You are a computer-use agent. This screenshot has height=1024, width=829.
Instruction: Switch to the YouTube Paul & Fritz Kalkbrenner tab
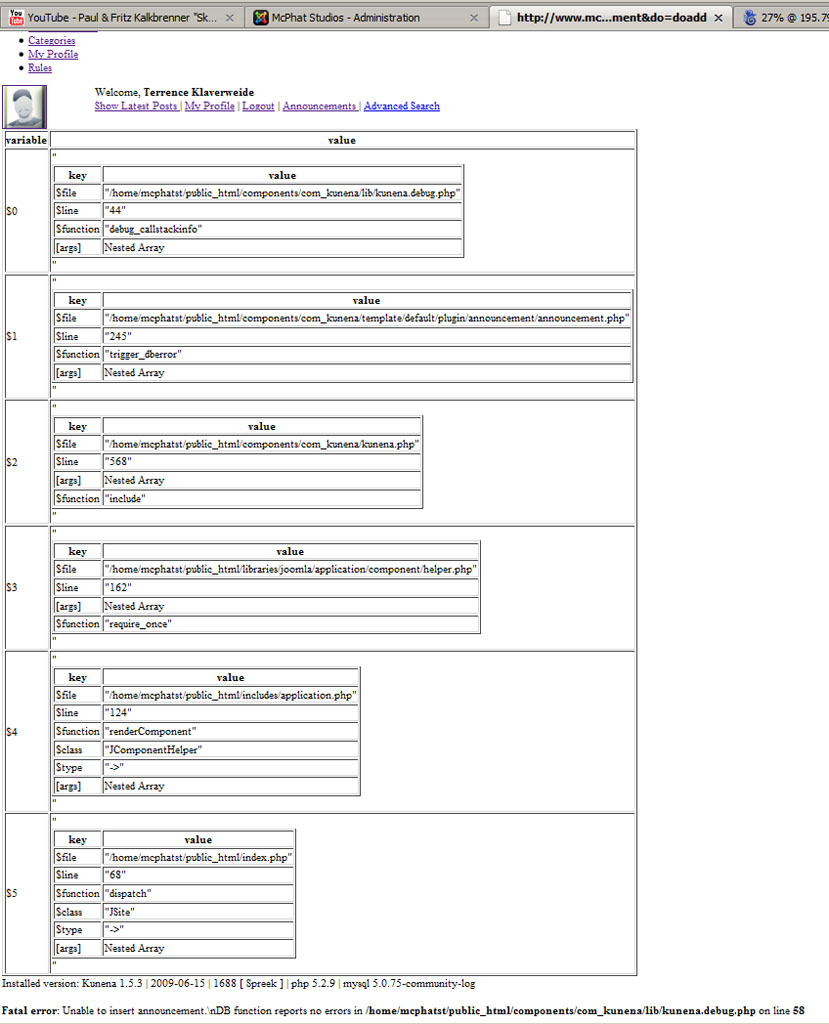118,18
